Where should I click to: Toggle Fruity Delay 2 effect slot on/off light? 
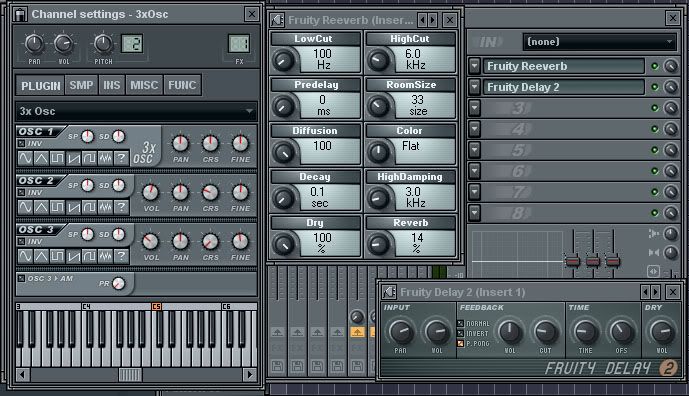pos(655,87)
